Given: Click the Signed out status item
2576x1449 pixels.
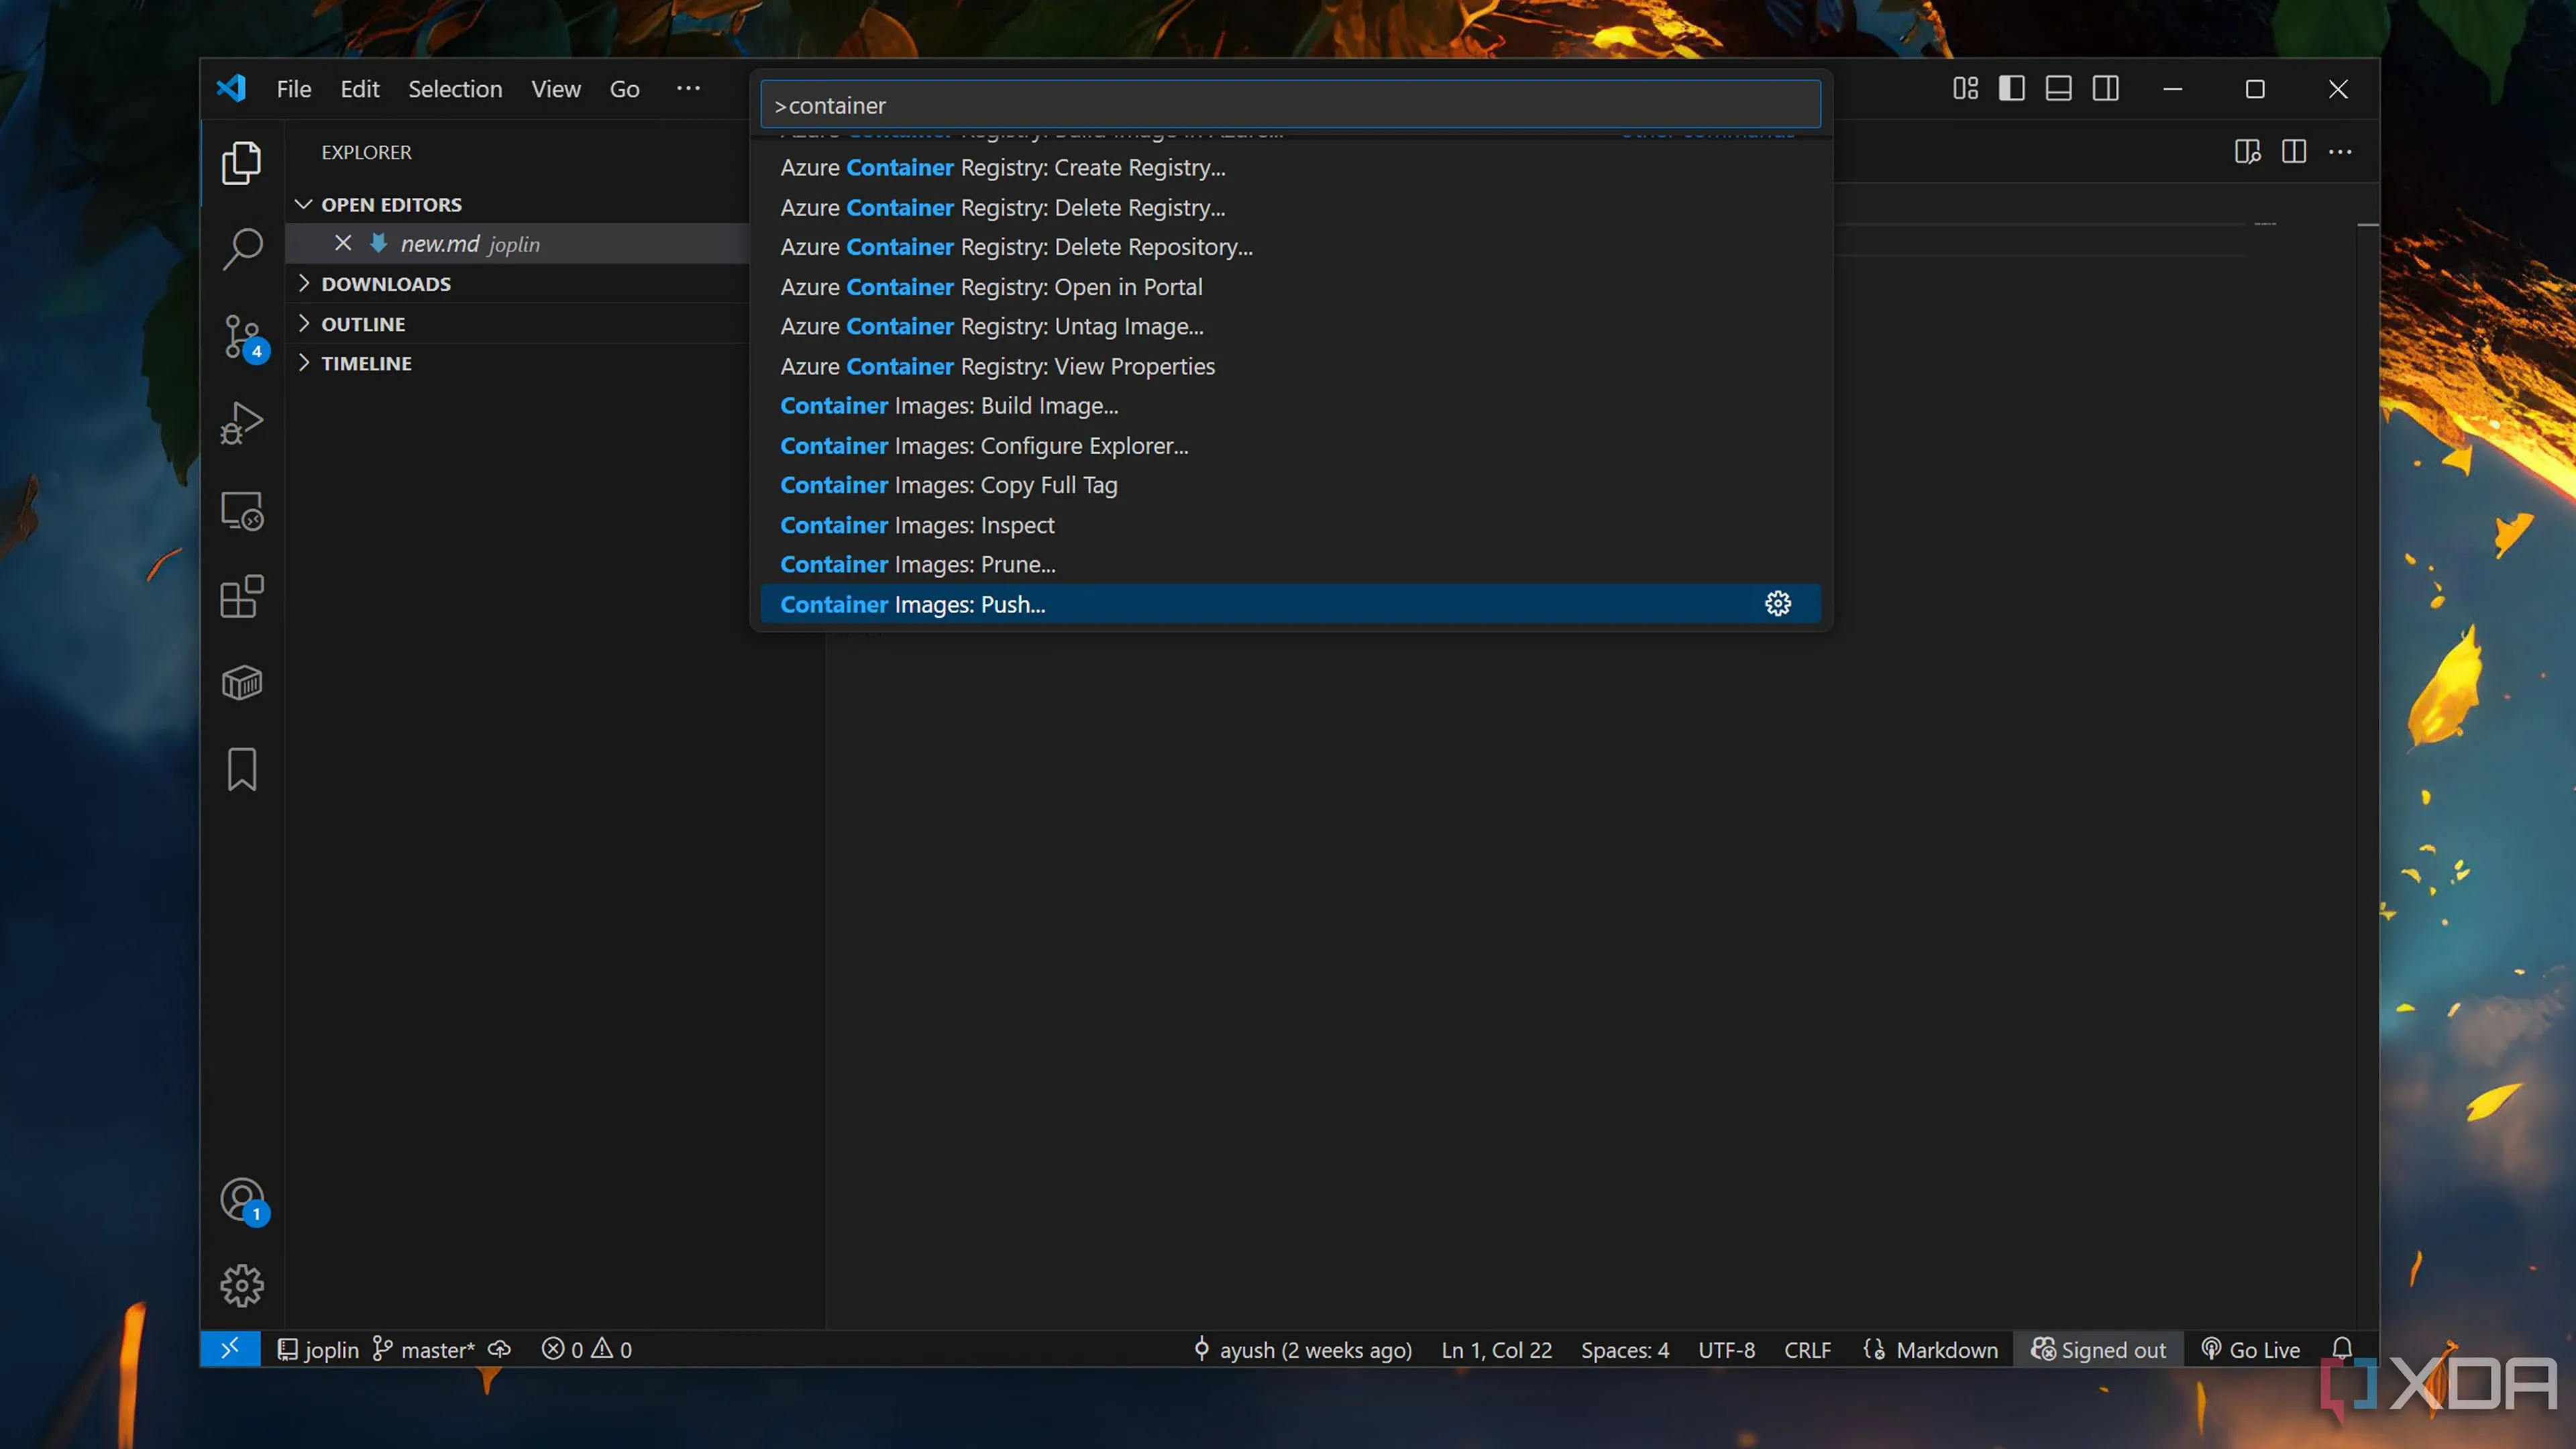Looking at the screenshot, I should pos(2098,1349).
